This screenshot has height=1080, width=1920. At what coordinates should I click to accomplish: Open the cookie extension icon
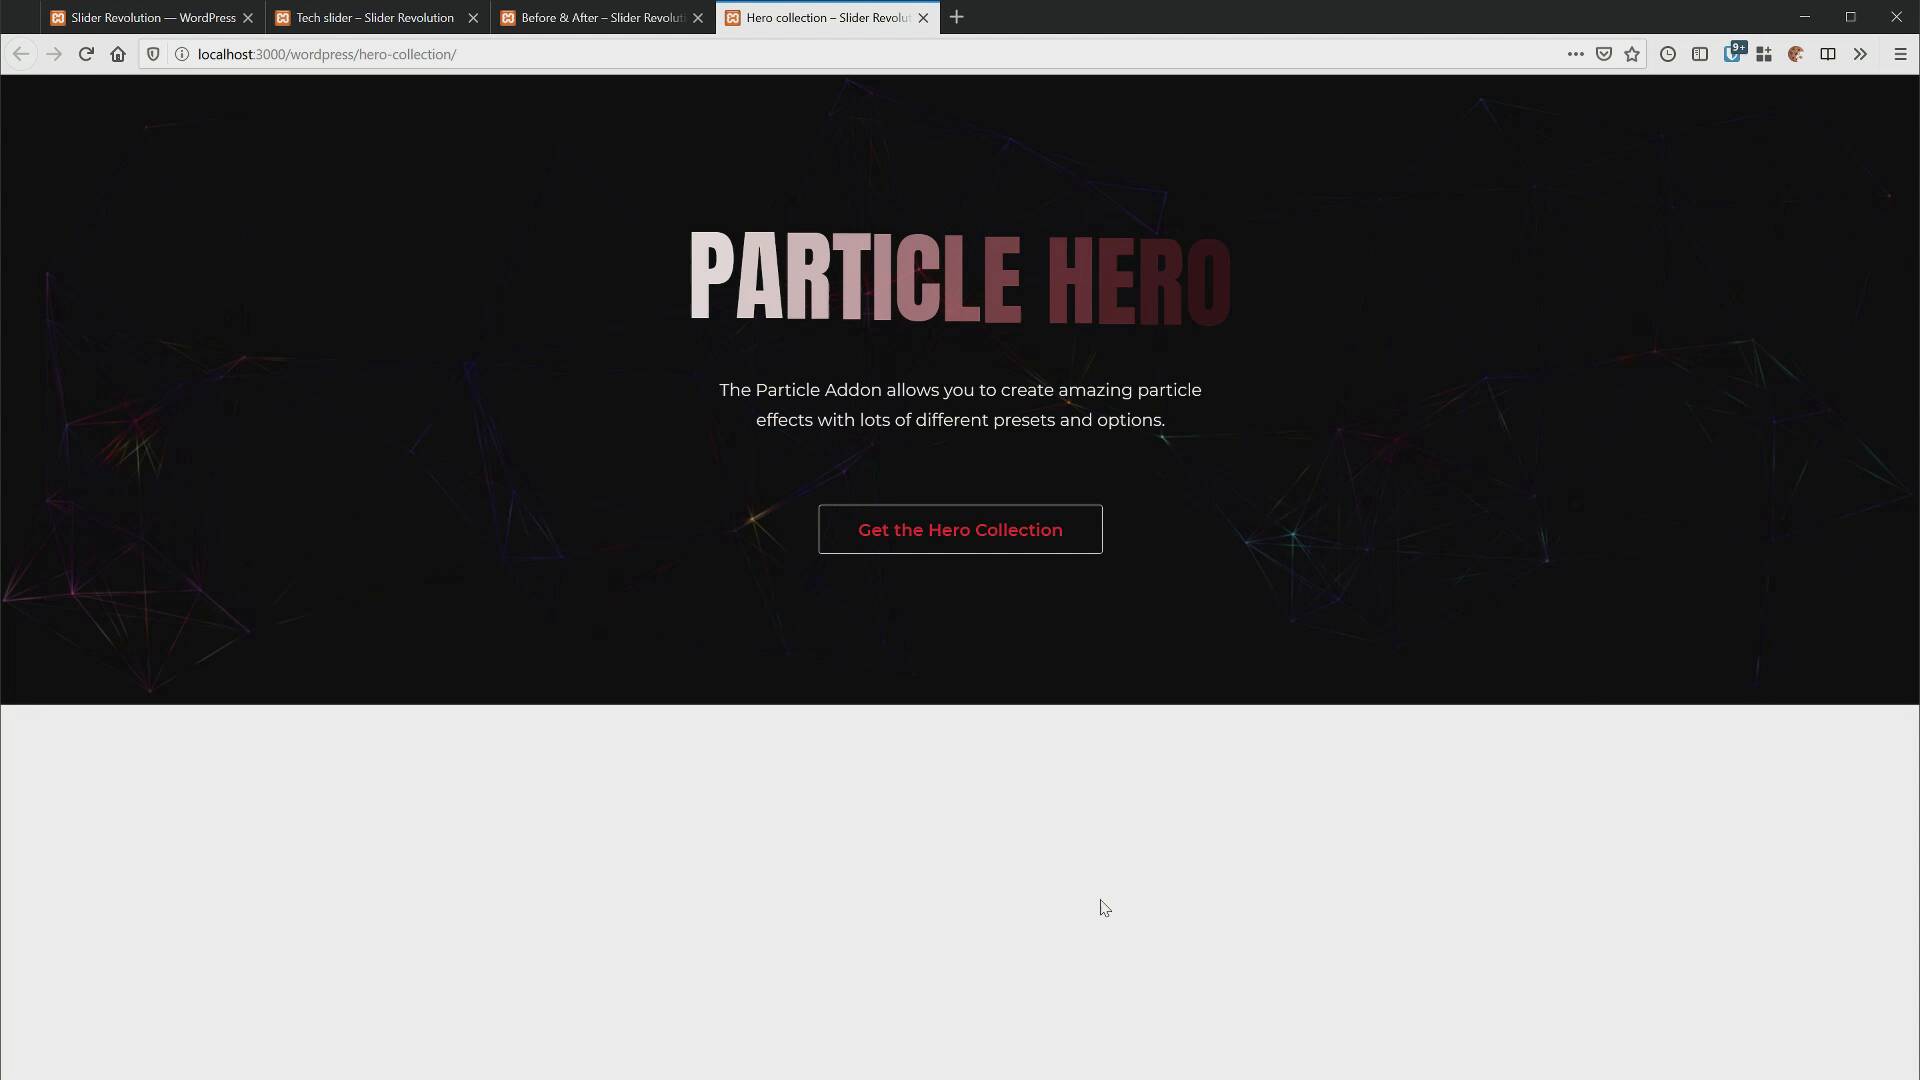coord(1796,54)
